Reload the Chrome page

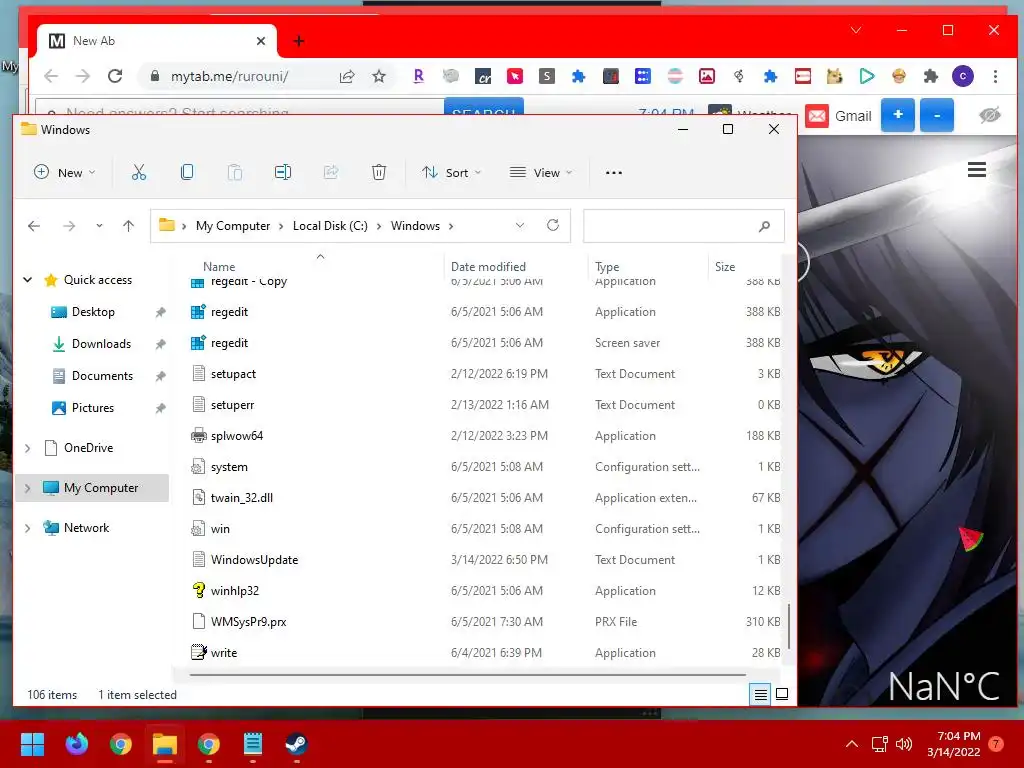tap(116, 76)
